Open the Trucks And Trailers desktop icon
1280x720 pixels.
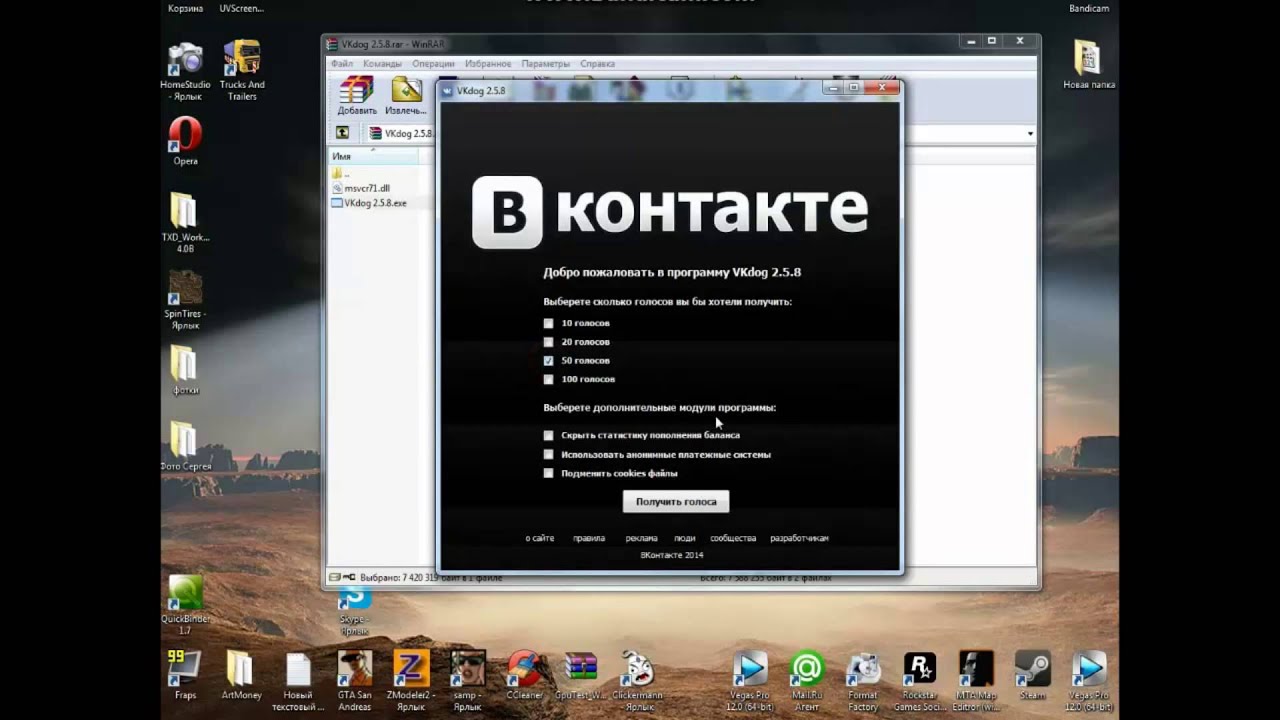click(242, 71)
